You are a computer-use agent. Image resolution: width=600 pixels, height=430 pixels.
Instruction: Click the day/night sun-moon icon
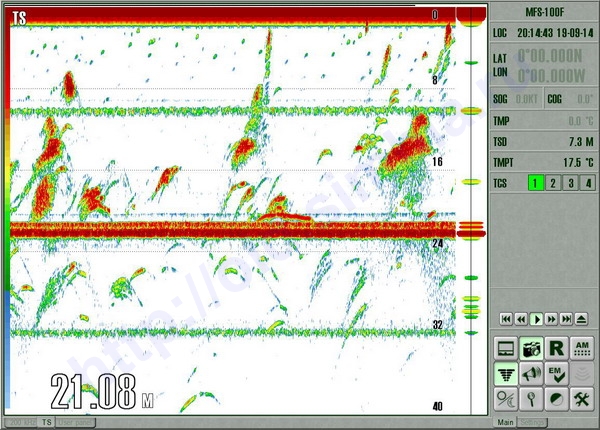point(506,399)
